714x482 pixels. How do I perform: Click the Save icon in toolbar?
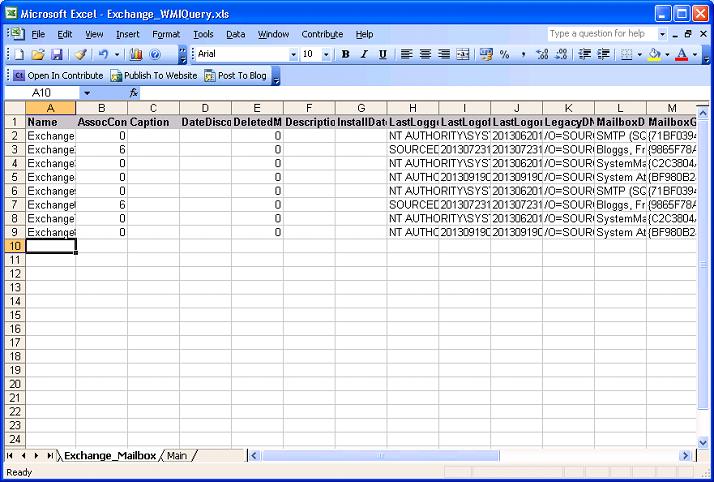(x=57, y=54)
